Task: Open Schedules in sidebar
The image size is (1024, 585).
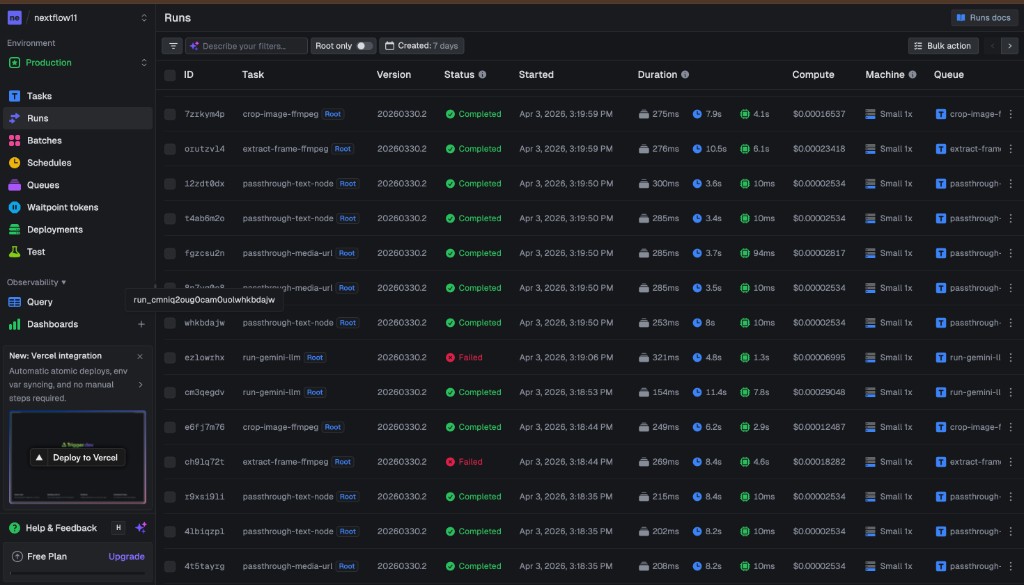Action: click(x=77, y=163)
